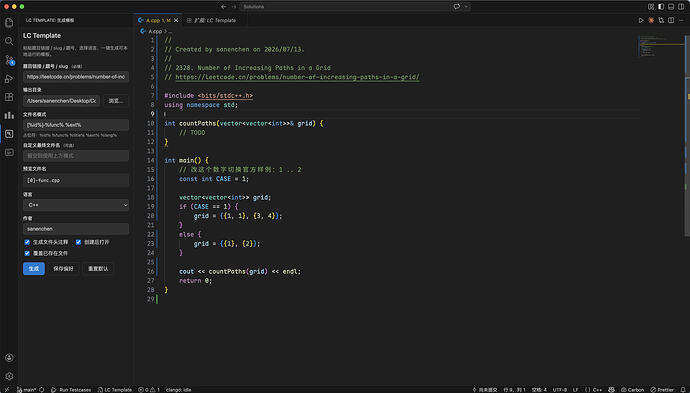Open the C++ language dropdown

point(76,205)
